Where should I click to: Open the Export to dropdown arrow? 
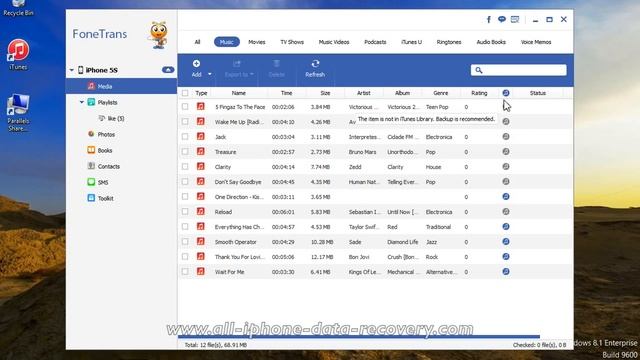click(252, 74)
